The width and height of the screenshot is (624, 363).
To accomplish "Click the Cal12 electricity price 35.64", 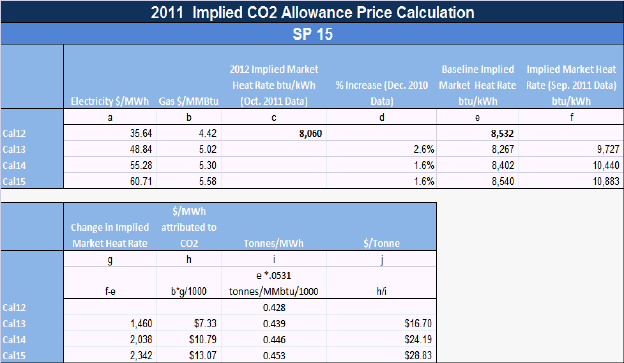I will (x=141, y=133).
